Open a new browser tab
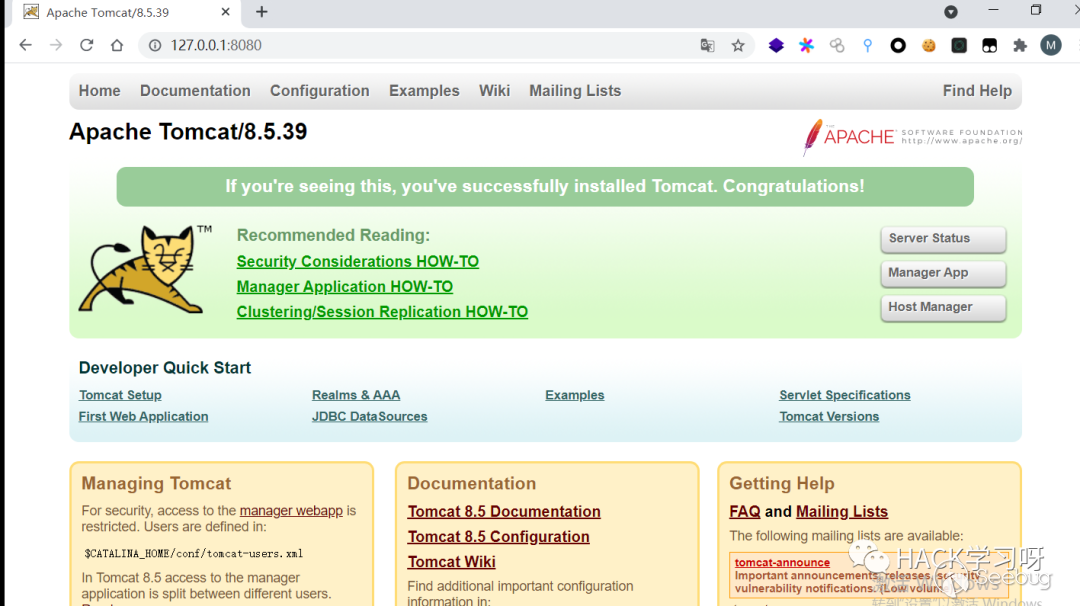 pyautogui.click(x=262, y=12)
